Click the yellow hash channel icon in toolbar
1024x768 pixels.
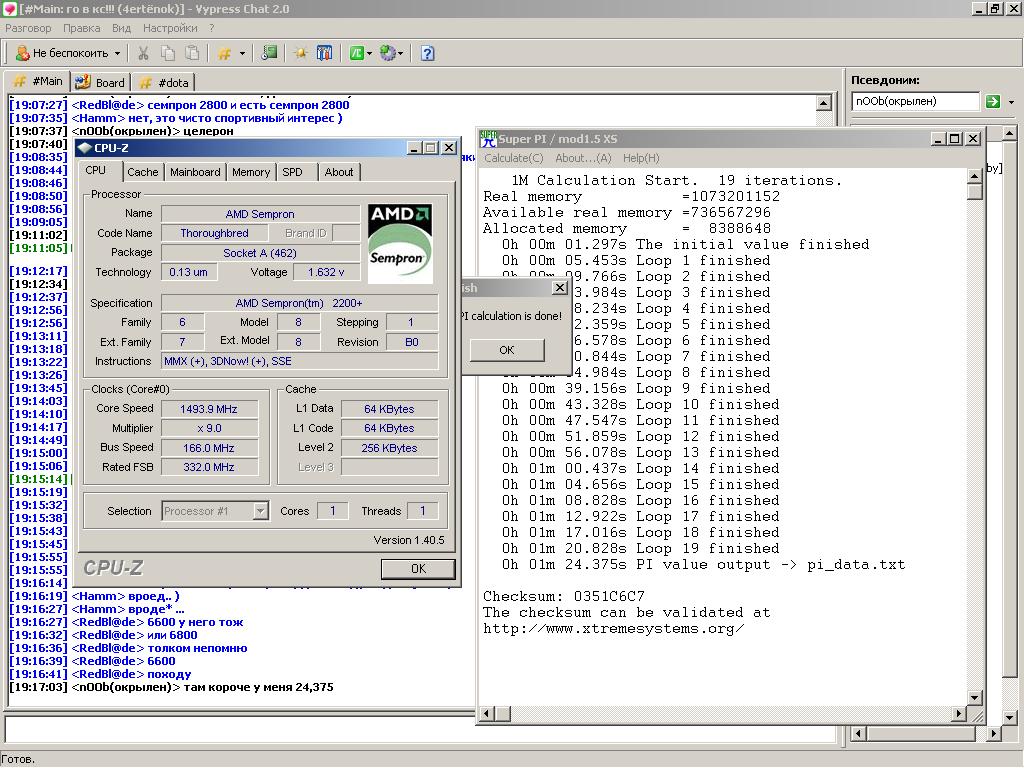click(224, 54)
